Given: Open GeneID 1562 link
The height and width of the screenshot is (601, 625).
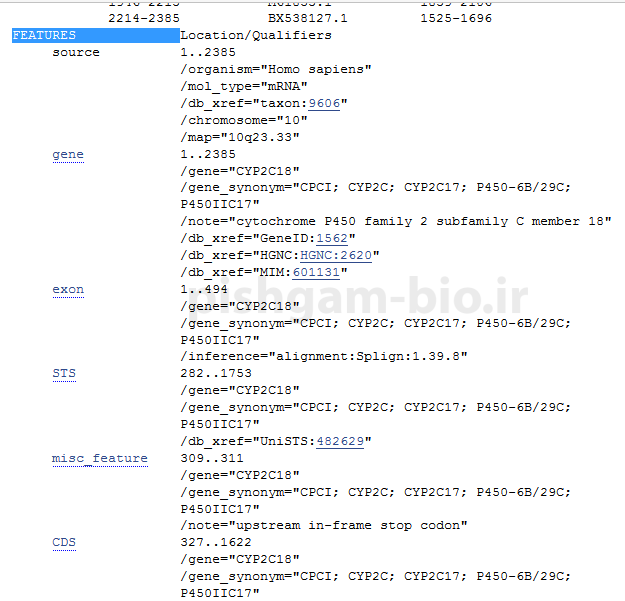Looking at the screenshot, I should click(x=332, y=238).
